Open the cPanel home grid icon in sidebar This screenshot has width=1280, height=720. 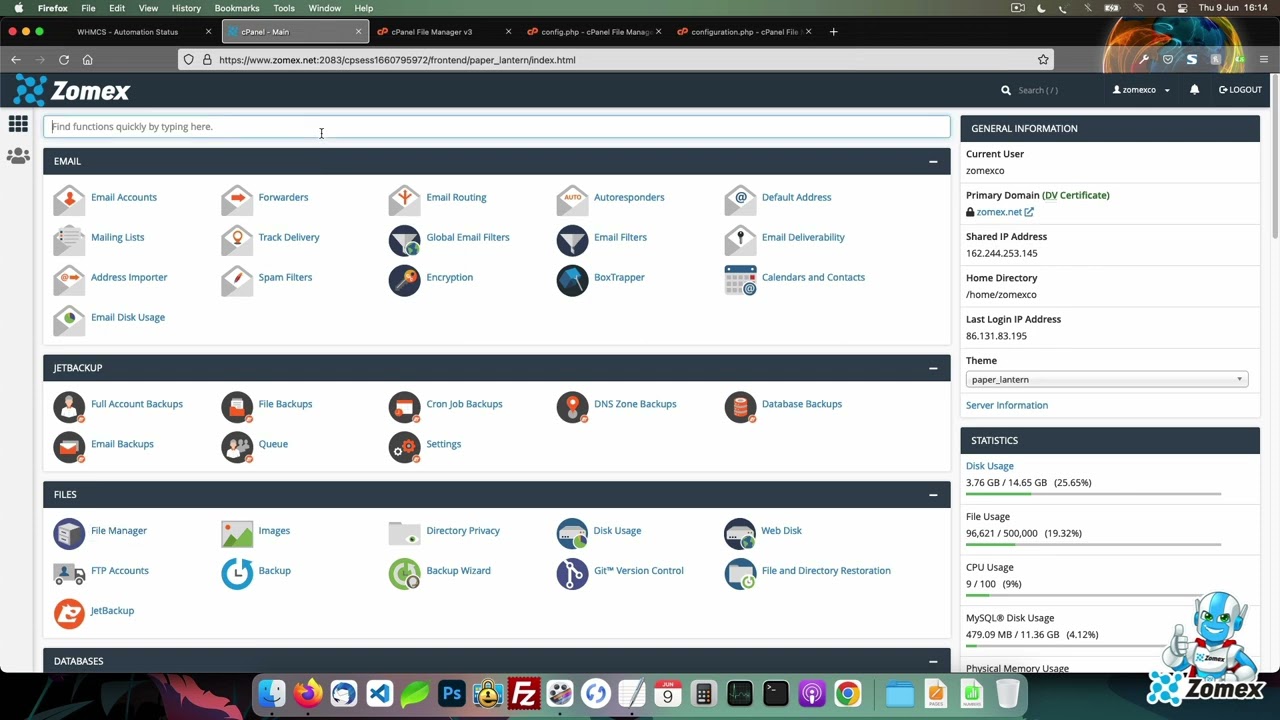click(18, 124)
